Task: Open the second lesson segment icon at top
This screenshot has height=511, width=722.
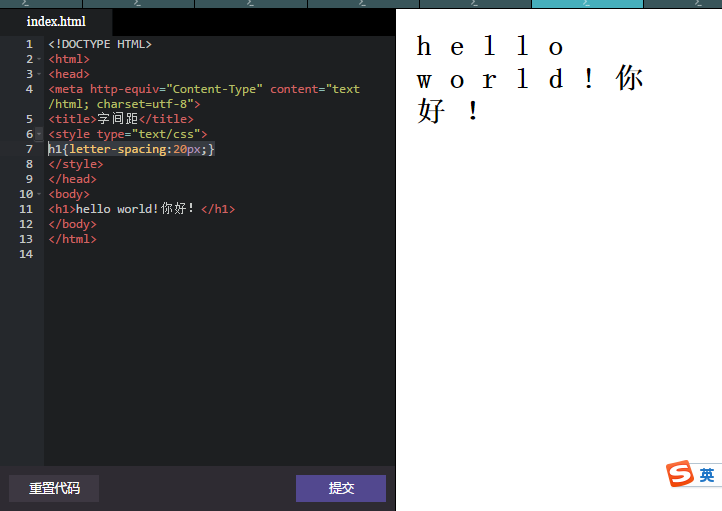Action: (x=137, y=4)
